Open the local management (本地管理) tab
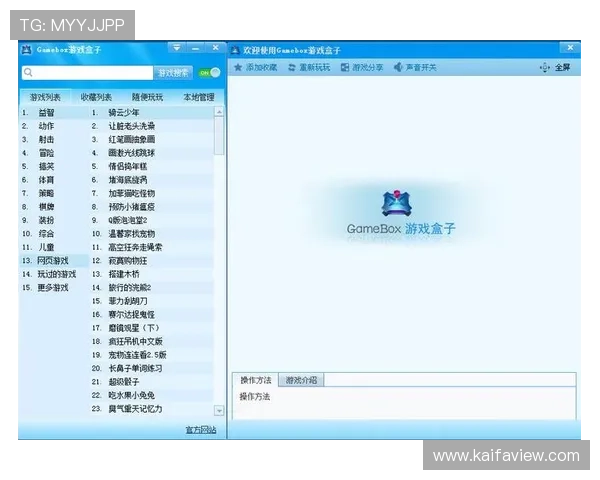600x480 pixels. pos(199,97)
